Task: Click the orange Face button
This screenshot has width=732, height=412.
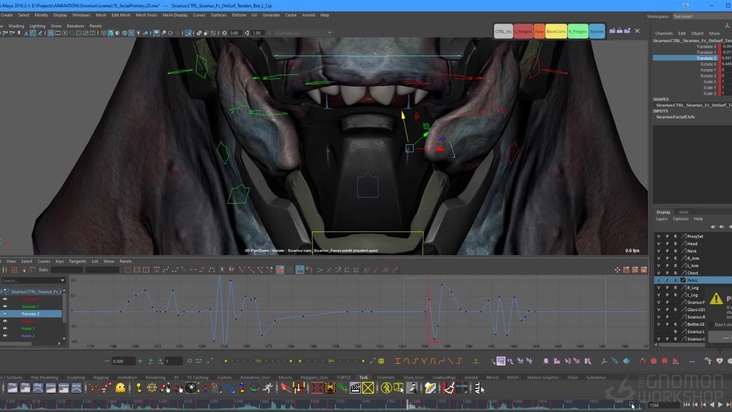Action: (x=539, y=31)
